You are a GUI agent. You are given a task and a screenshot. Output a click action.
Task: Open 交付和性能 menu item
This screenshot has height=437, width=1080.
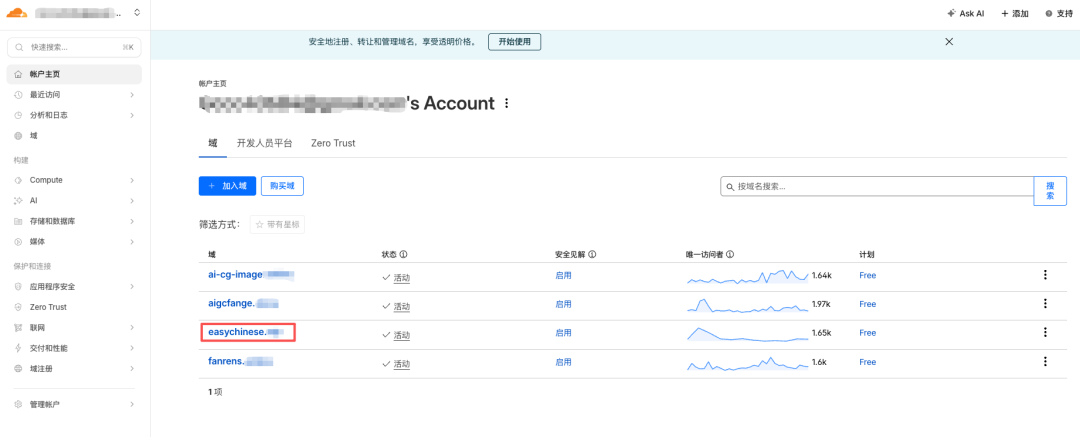coord(74,348)
